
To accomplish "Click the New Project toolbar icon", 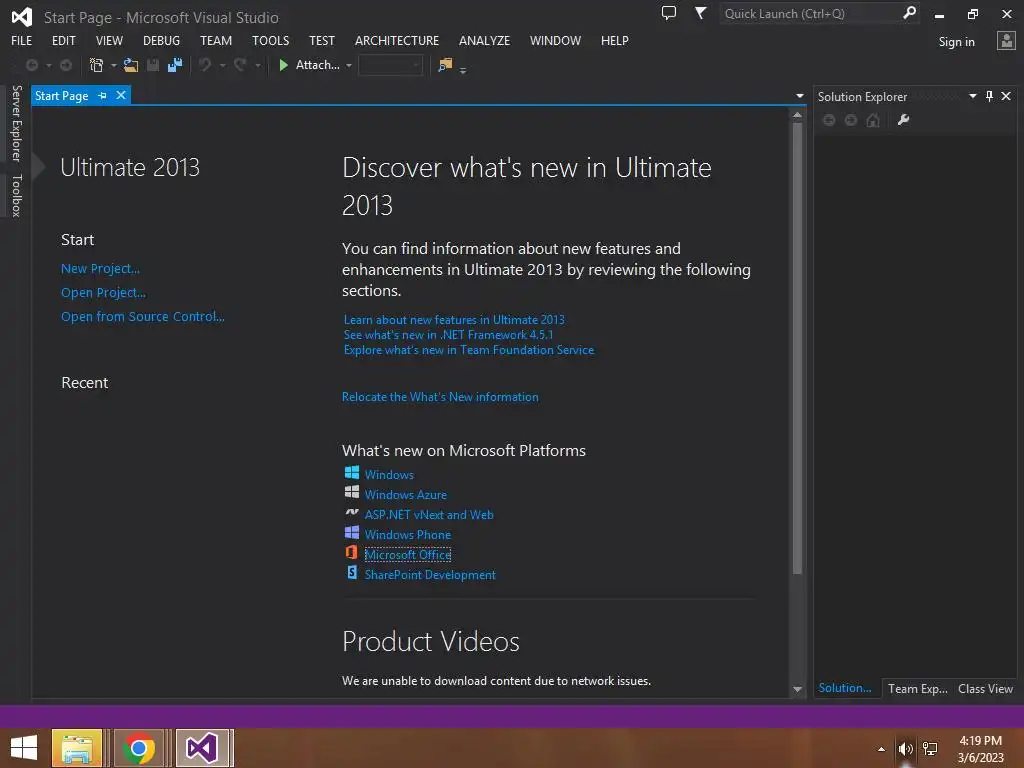I will 96,65.
